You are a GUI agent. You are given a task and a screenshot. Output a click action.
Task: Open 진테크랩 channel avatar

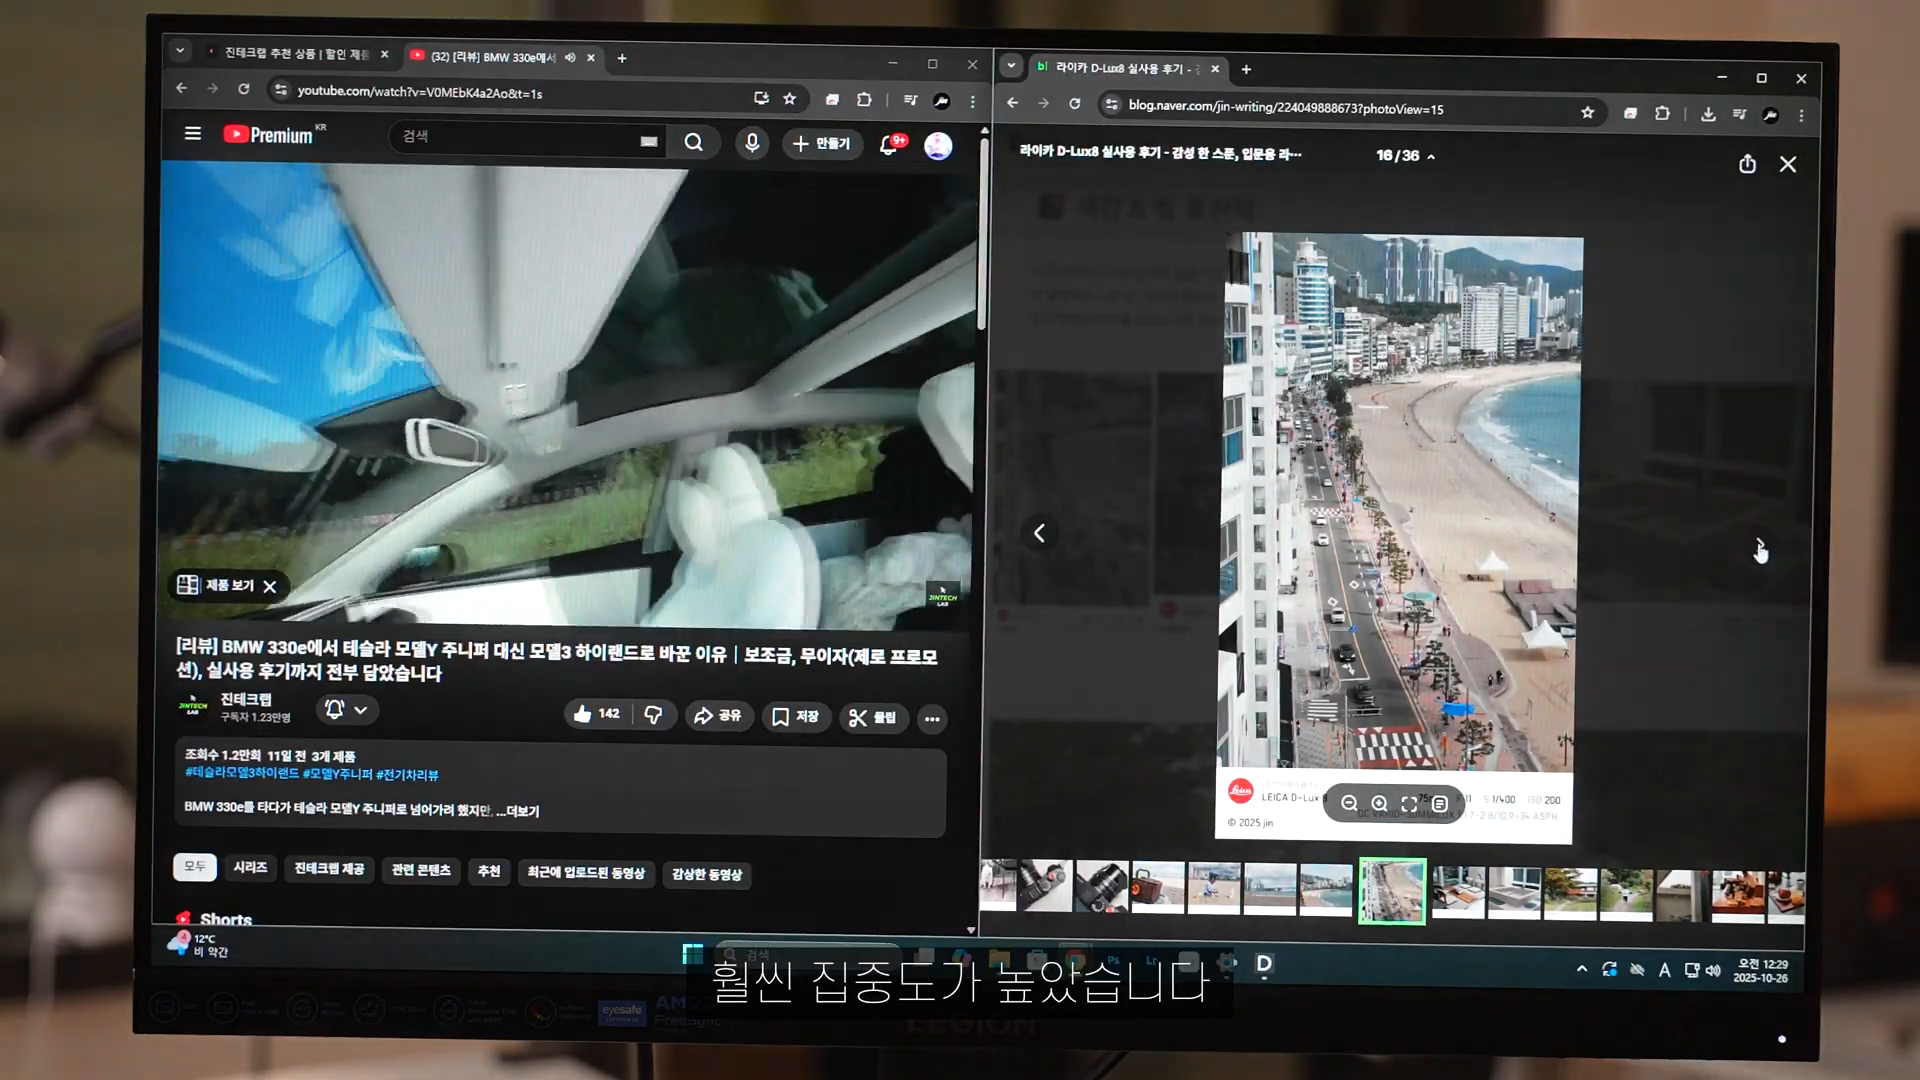pos(193,706)
